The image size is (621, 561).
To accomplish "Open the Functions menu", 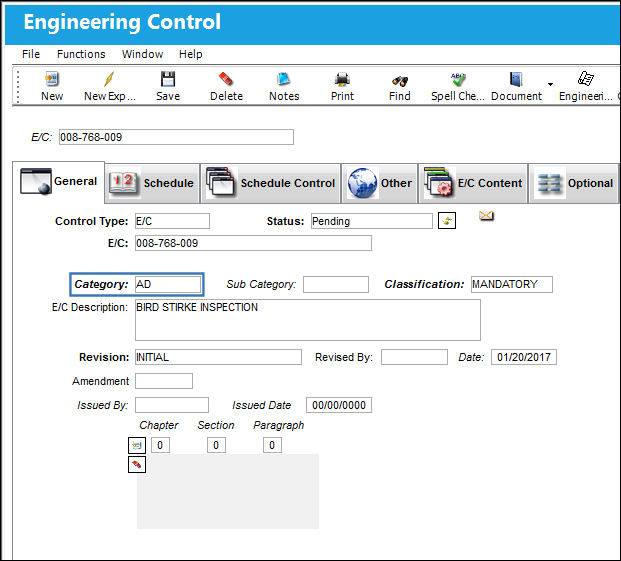I will click(81, 54).
